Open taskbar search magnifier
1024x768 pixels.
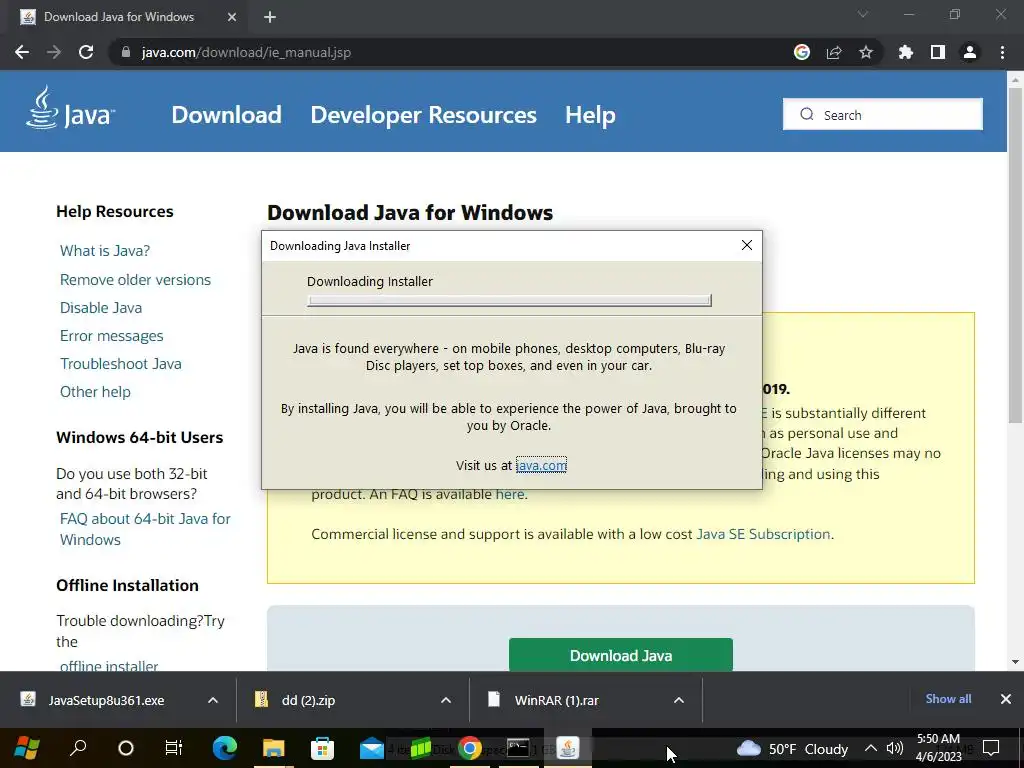[x=78, y=748]
